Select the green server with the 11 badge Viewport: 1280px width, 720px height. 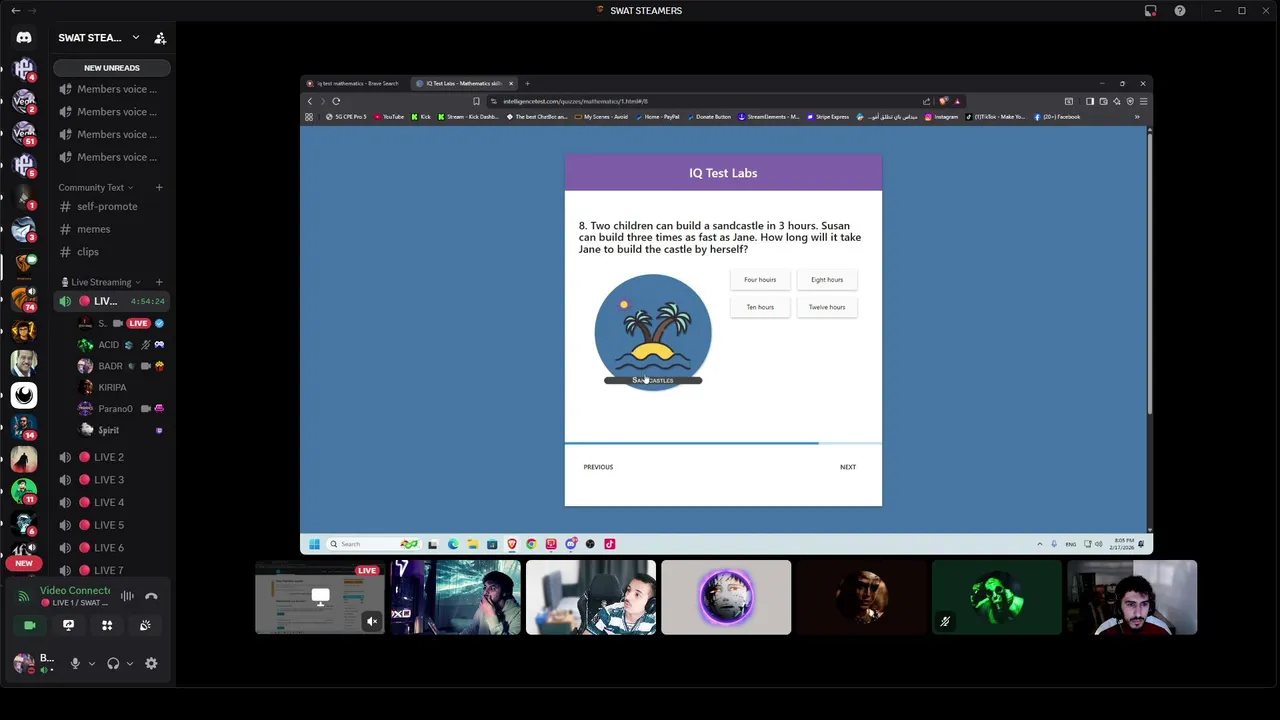click(x=24, y=491)
